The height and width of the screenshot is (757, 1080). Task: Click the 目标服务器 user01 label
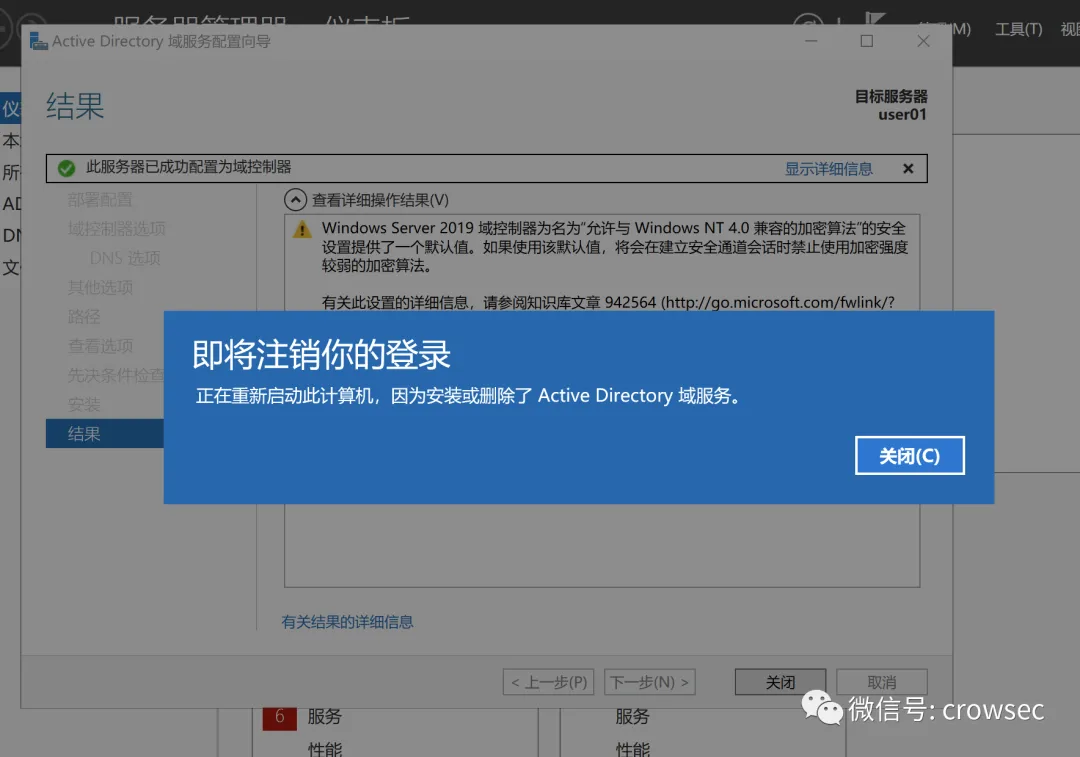tap(891, 105)
